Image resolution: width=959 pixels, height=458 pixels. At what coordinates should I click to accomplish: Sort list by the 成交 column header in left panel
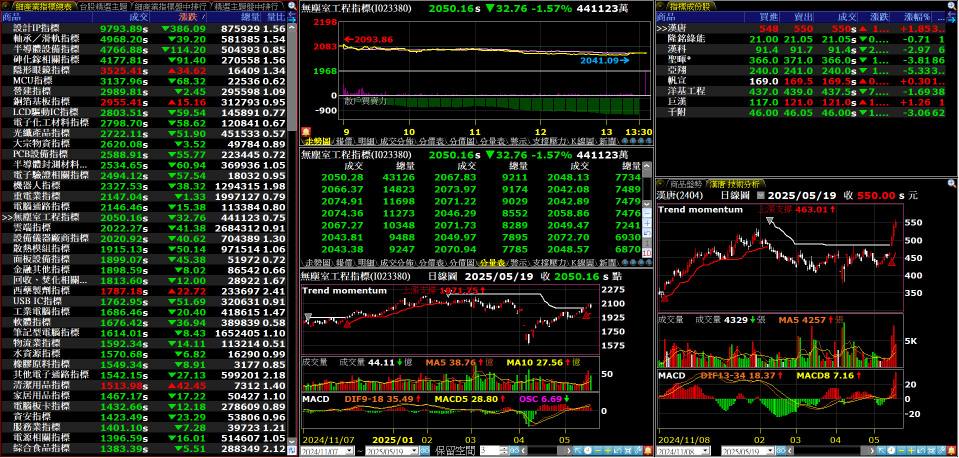pyautogui.click(x=121, y=17)
